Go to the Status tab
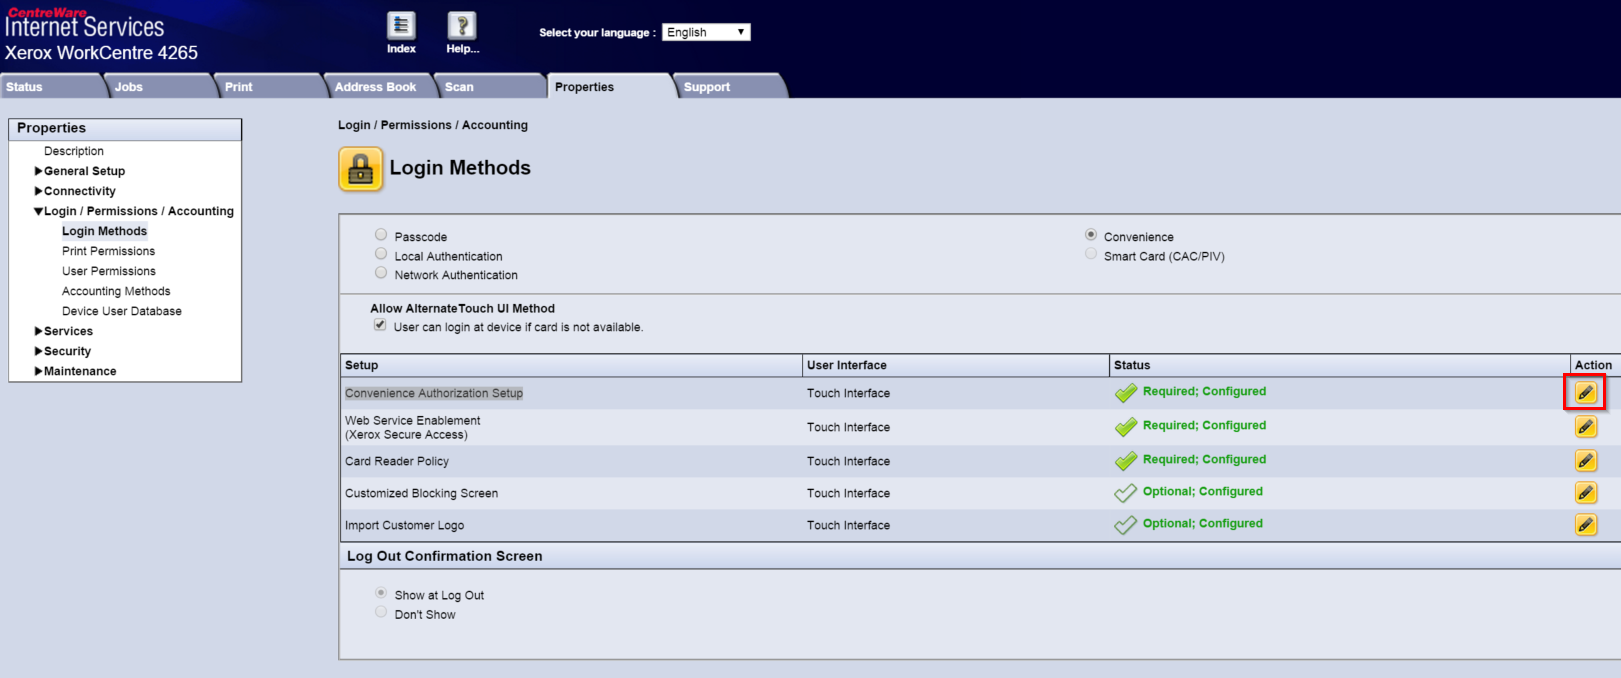1621x678 pixels. (x=25, y=87)
